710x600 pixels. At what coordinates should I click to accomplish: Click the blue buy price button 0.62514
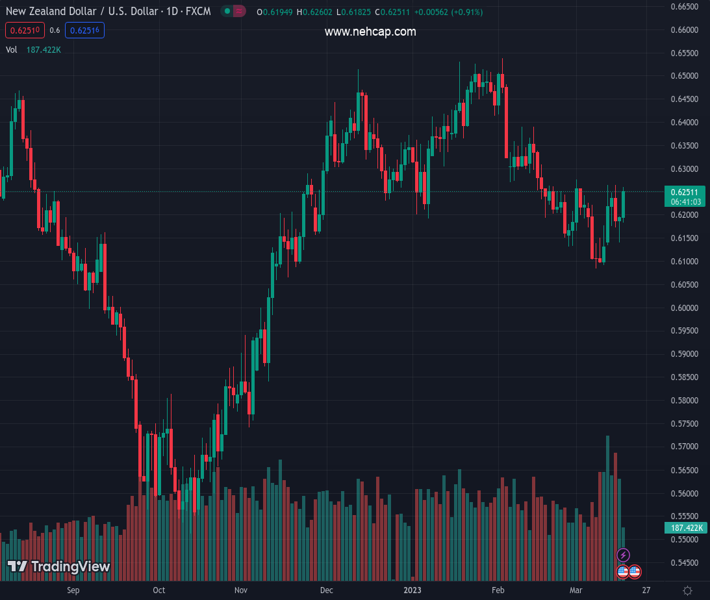[x=85, y=31]
